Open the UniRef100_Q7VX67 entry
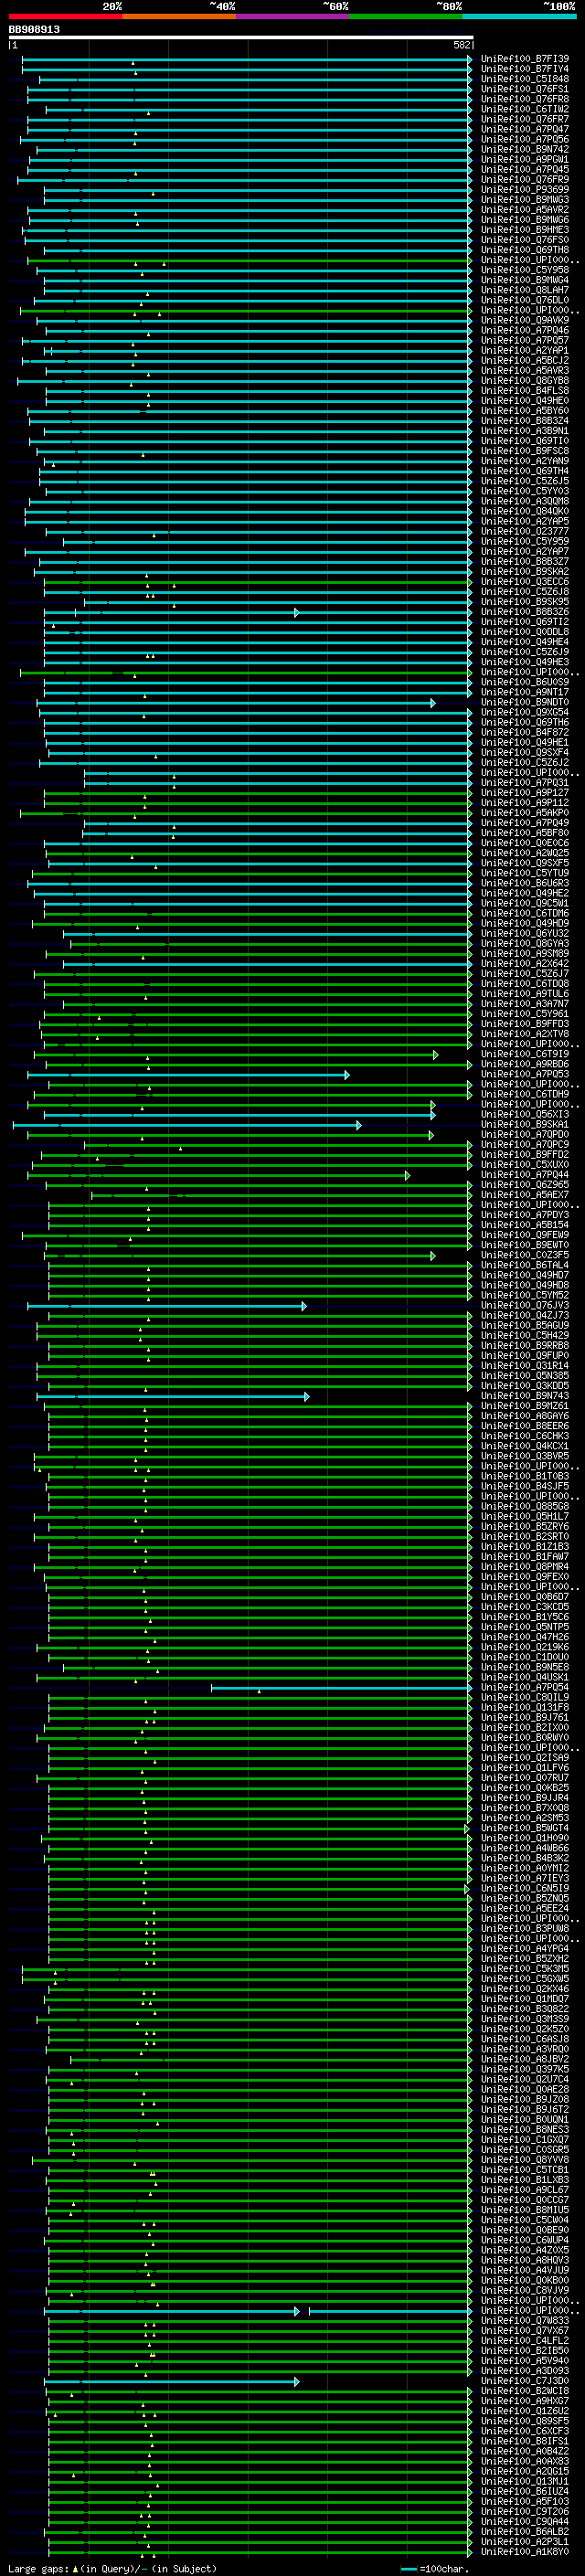The width and height of the screenshot is (585, 2576). [525, 2331]
